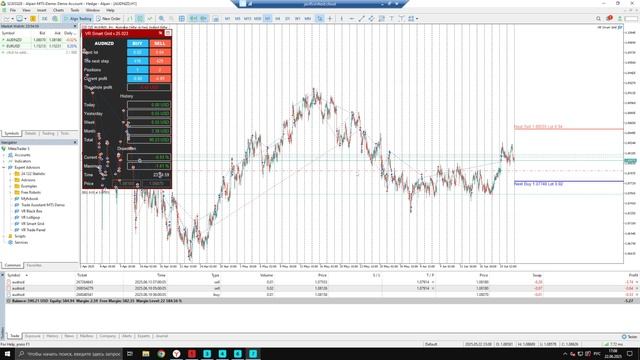Select EURUSD in Market Watch
The image size is (640, 360).
click(14, 46)
